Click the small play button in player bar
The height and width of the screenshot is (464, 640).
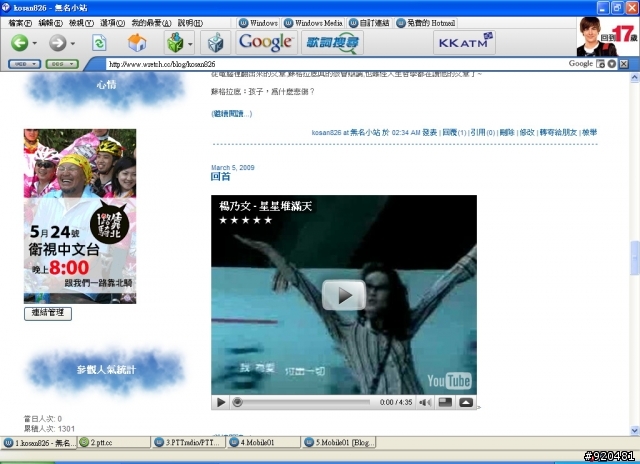tap(221, 402)
